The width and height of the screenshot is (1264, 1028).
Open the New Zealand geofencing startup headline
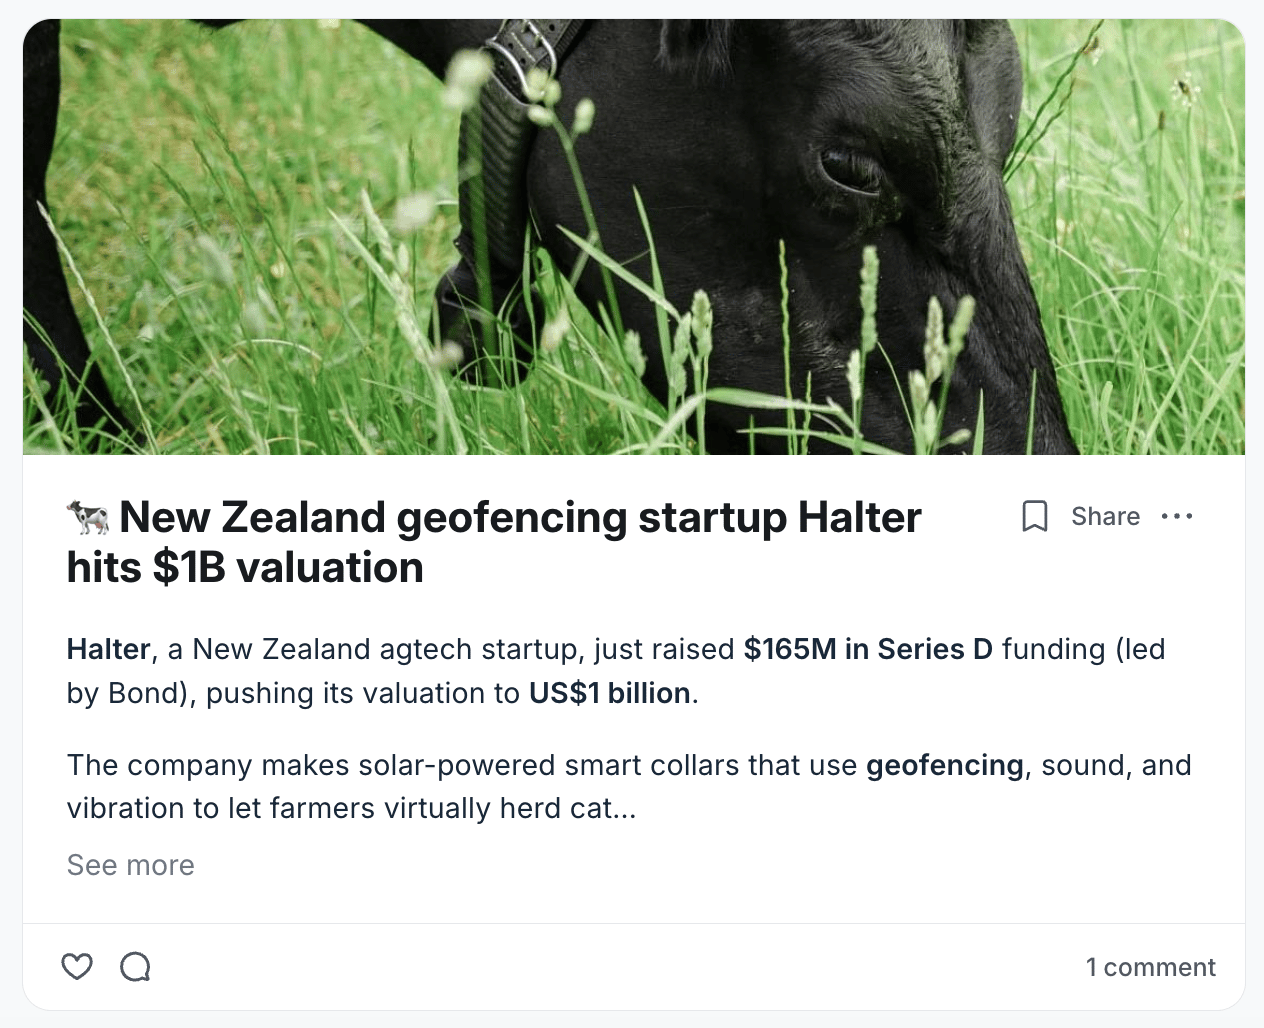494,542
